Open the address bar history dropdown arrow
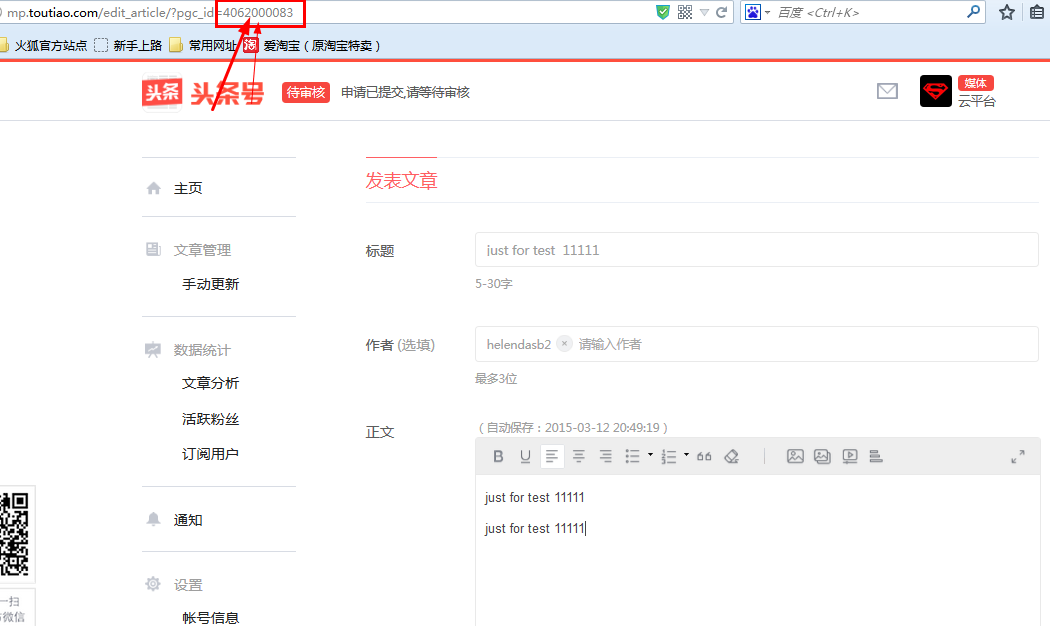 coord(704,12)
